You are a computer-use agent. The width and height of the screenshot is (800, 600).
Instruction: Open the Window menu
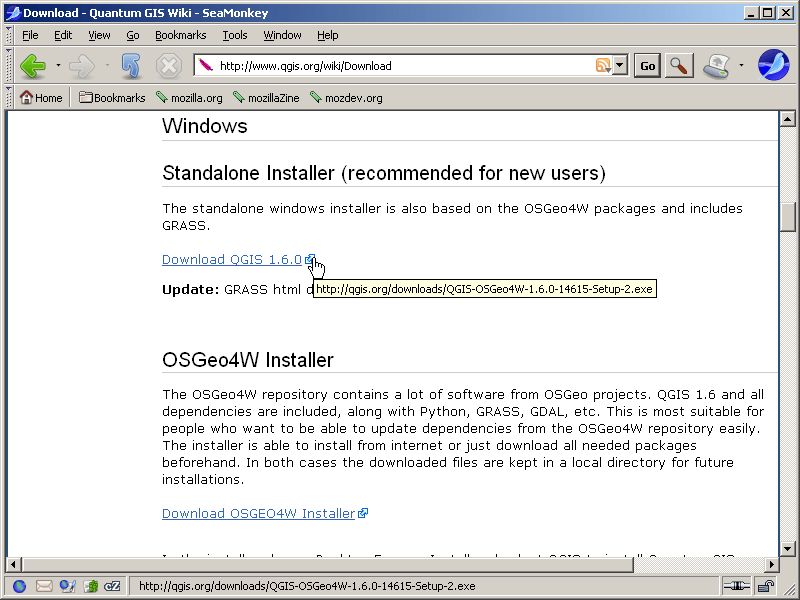point(282,35)
